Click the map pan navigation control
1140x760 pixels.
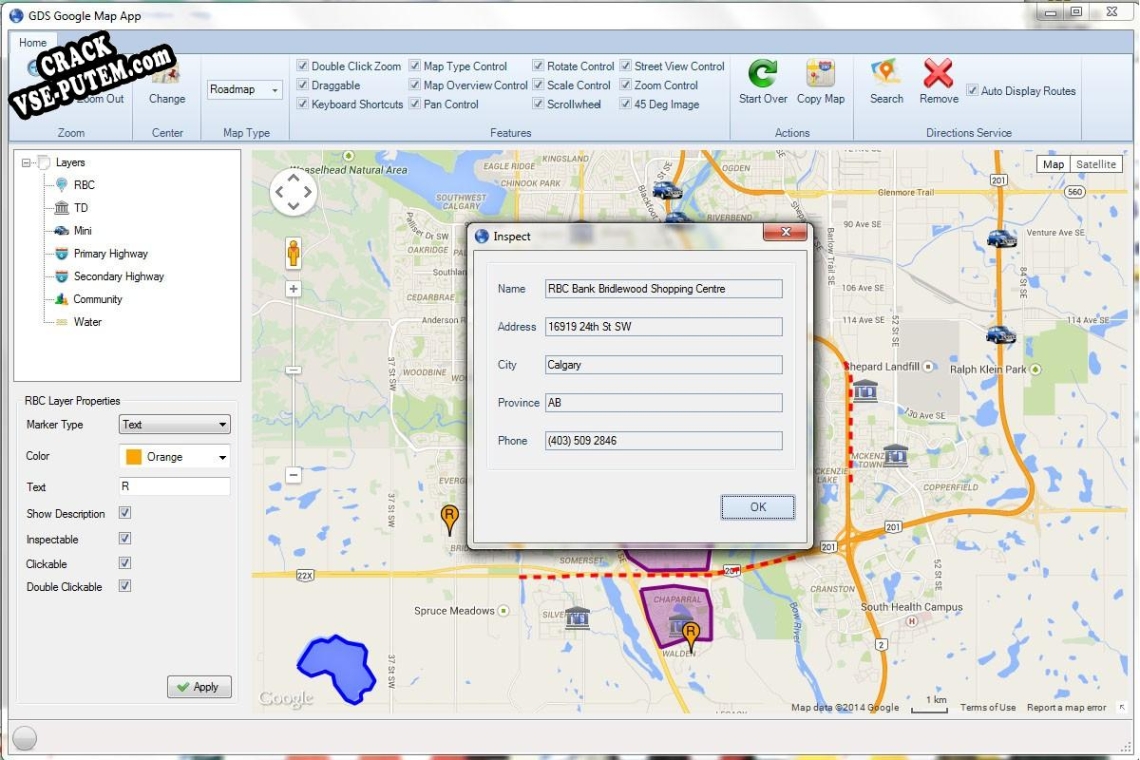(x=293, y=191)
